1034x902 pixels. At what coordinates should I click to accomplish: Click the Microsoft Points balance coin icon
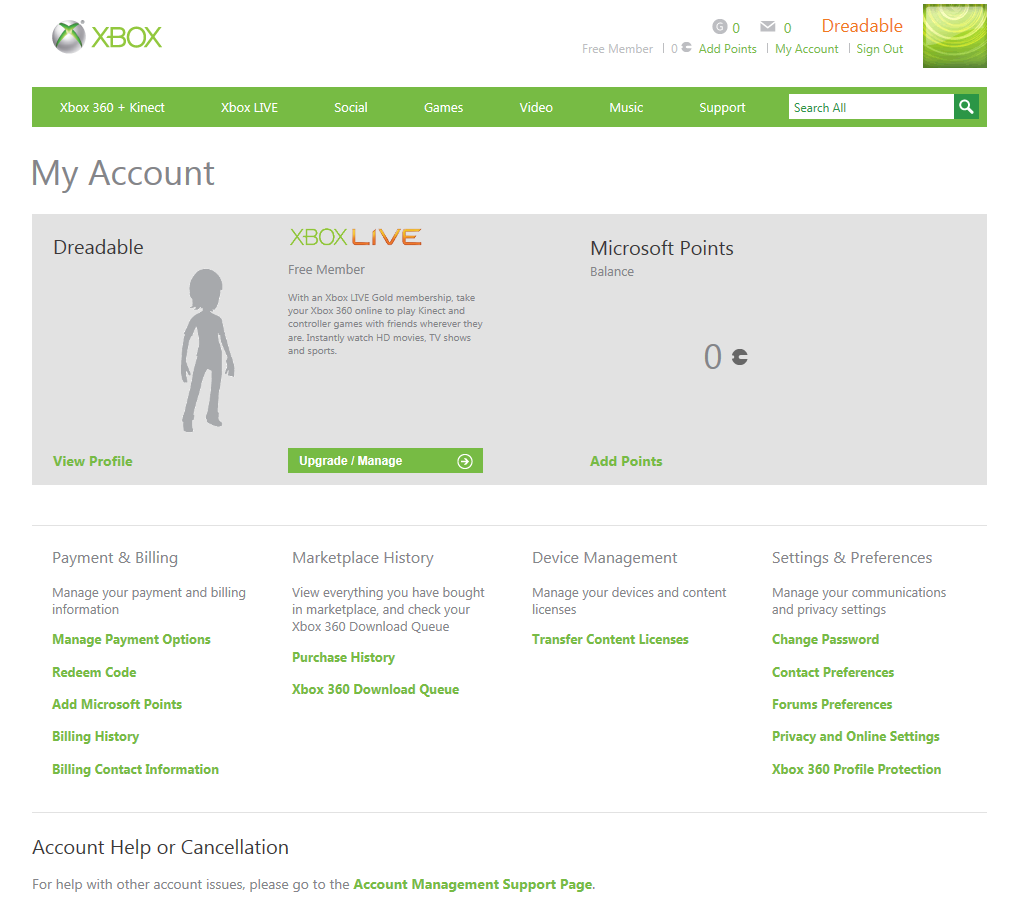[740, 357]
